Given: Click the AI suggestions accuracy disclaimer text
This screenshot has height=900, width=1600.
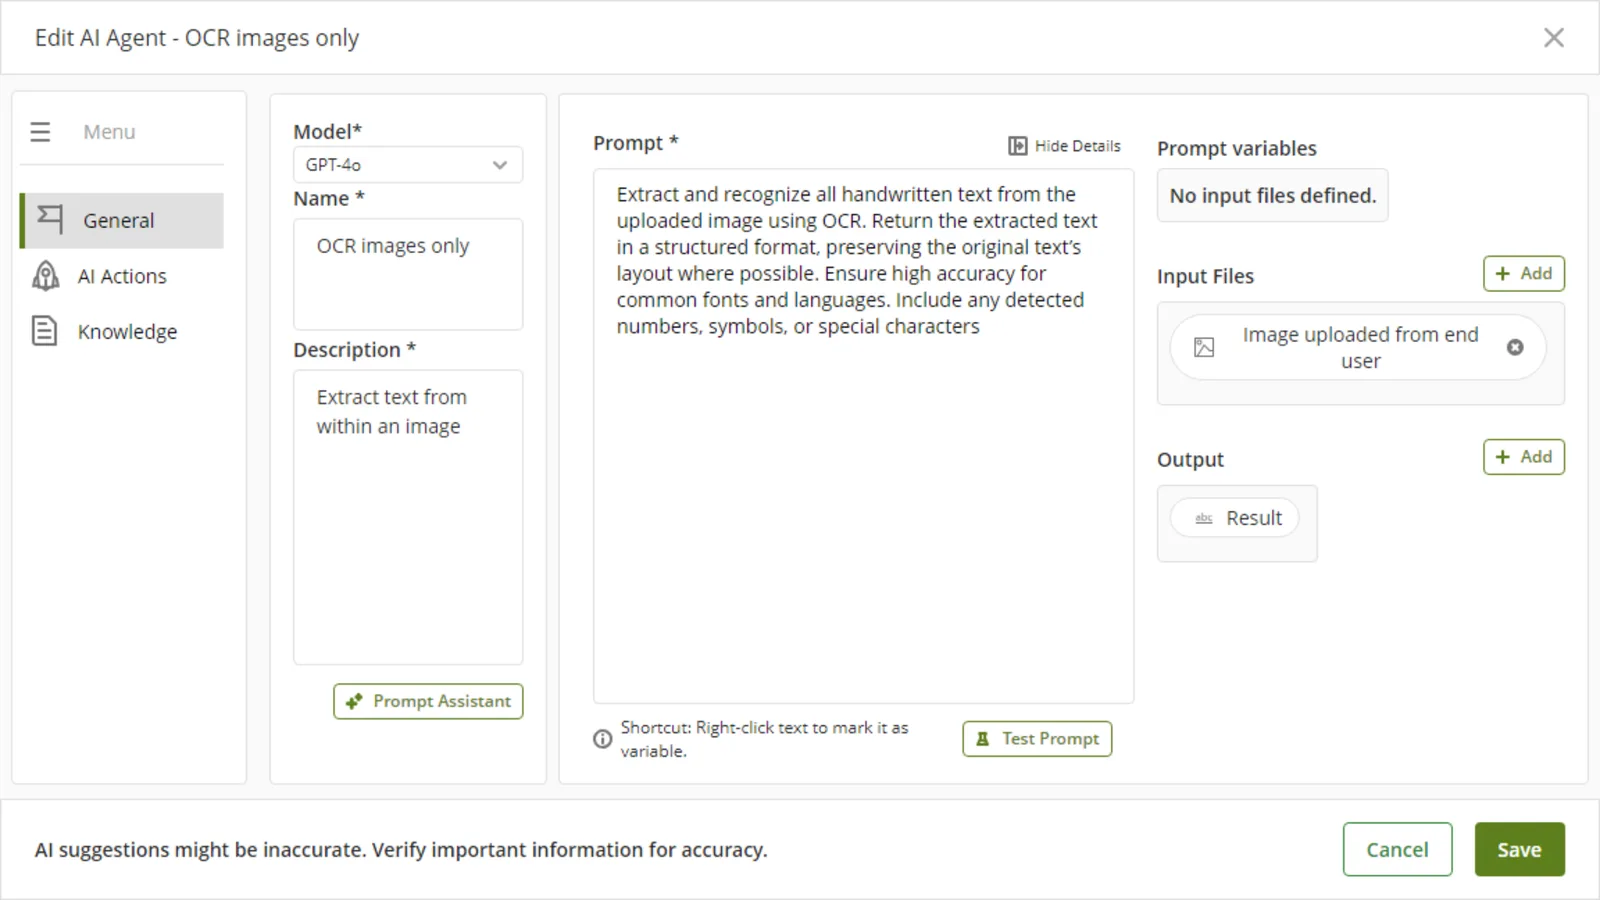Looking at the screenshot, I should (401, 850).
